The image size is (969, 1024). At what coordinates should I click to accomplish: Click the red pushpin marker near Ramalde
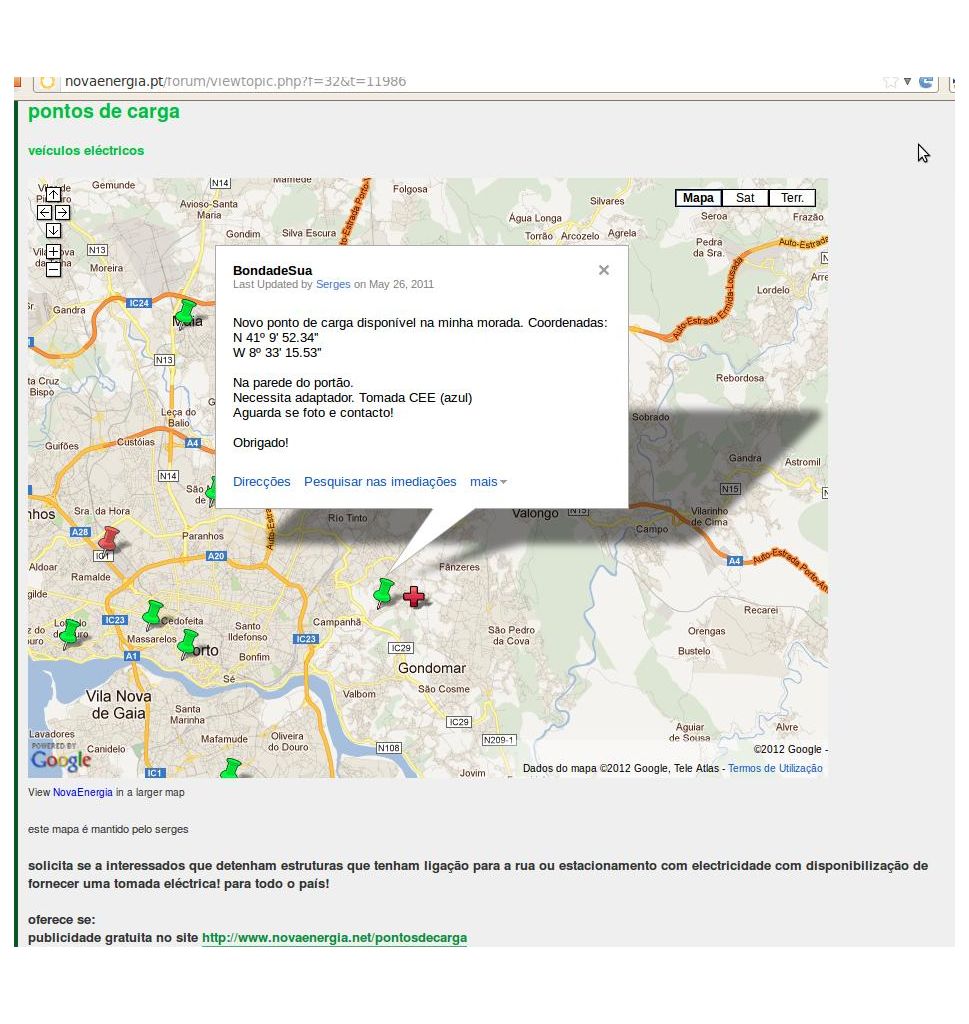coord(108,541)
